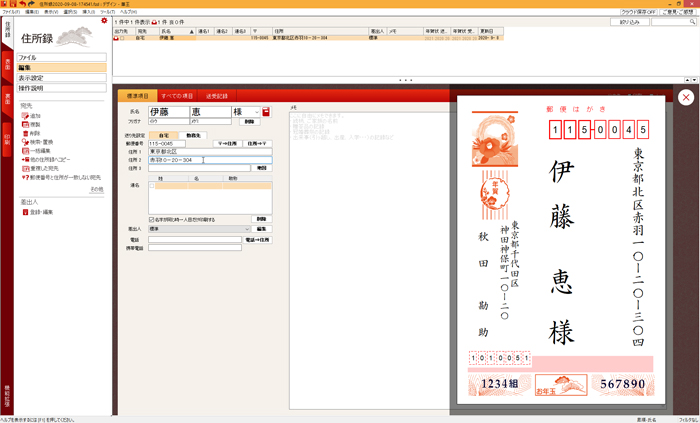Click the 〒→住所 conversion button
The image size is (700, 423).
(x=229, y=143)
